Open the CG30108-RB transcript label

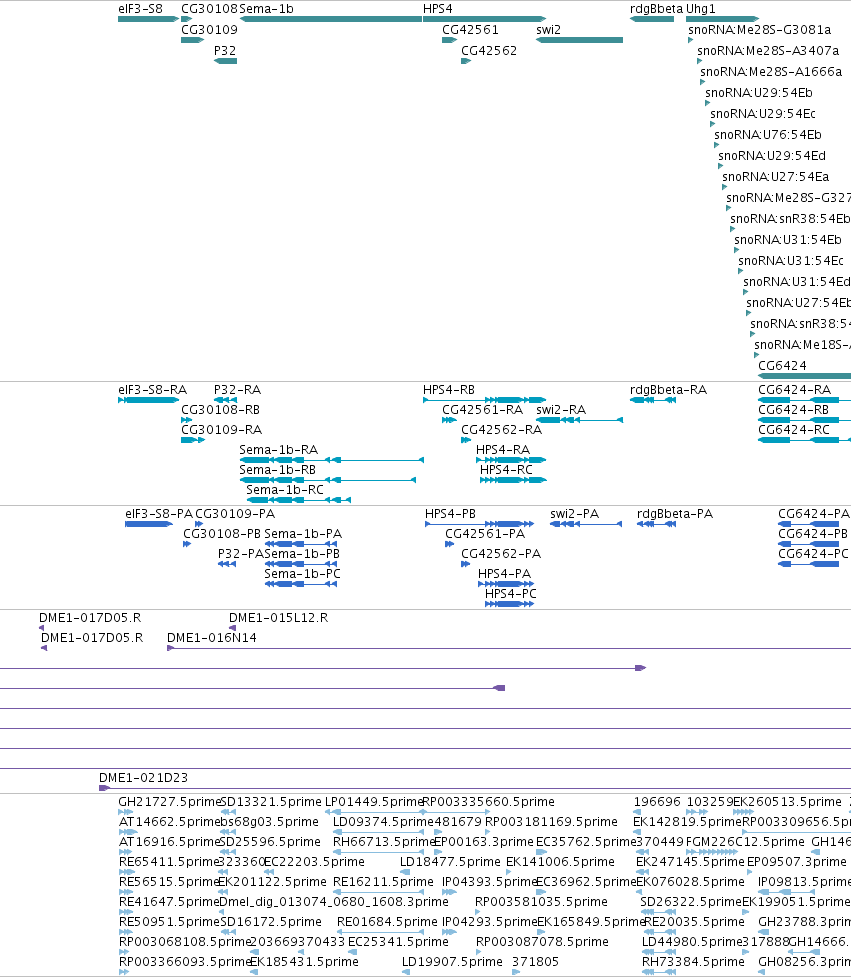pos(221,409)
